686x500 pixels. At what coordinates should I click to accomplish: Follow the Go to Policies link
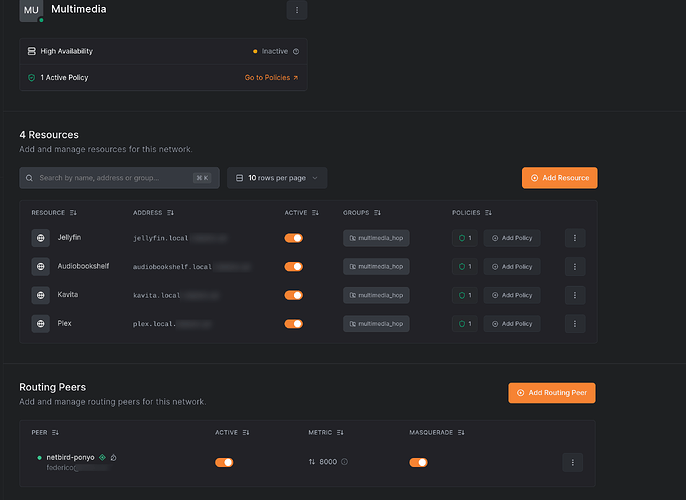[x=271, y=77]
